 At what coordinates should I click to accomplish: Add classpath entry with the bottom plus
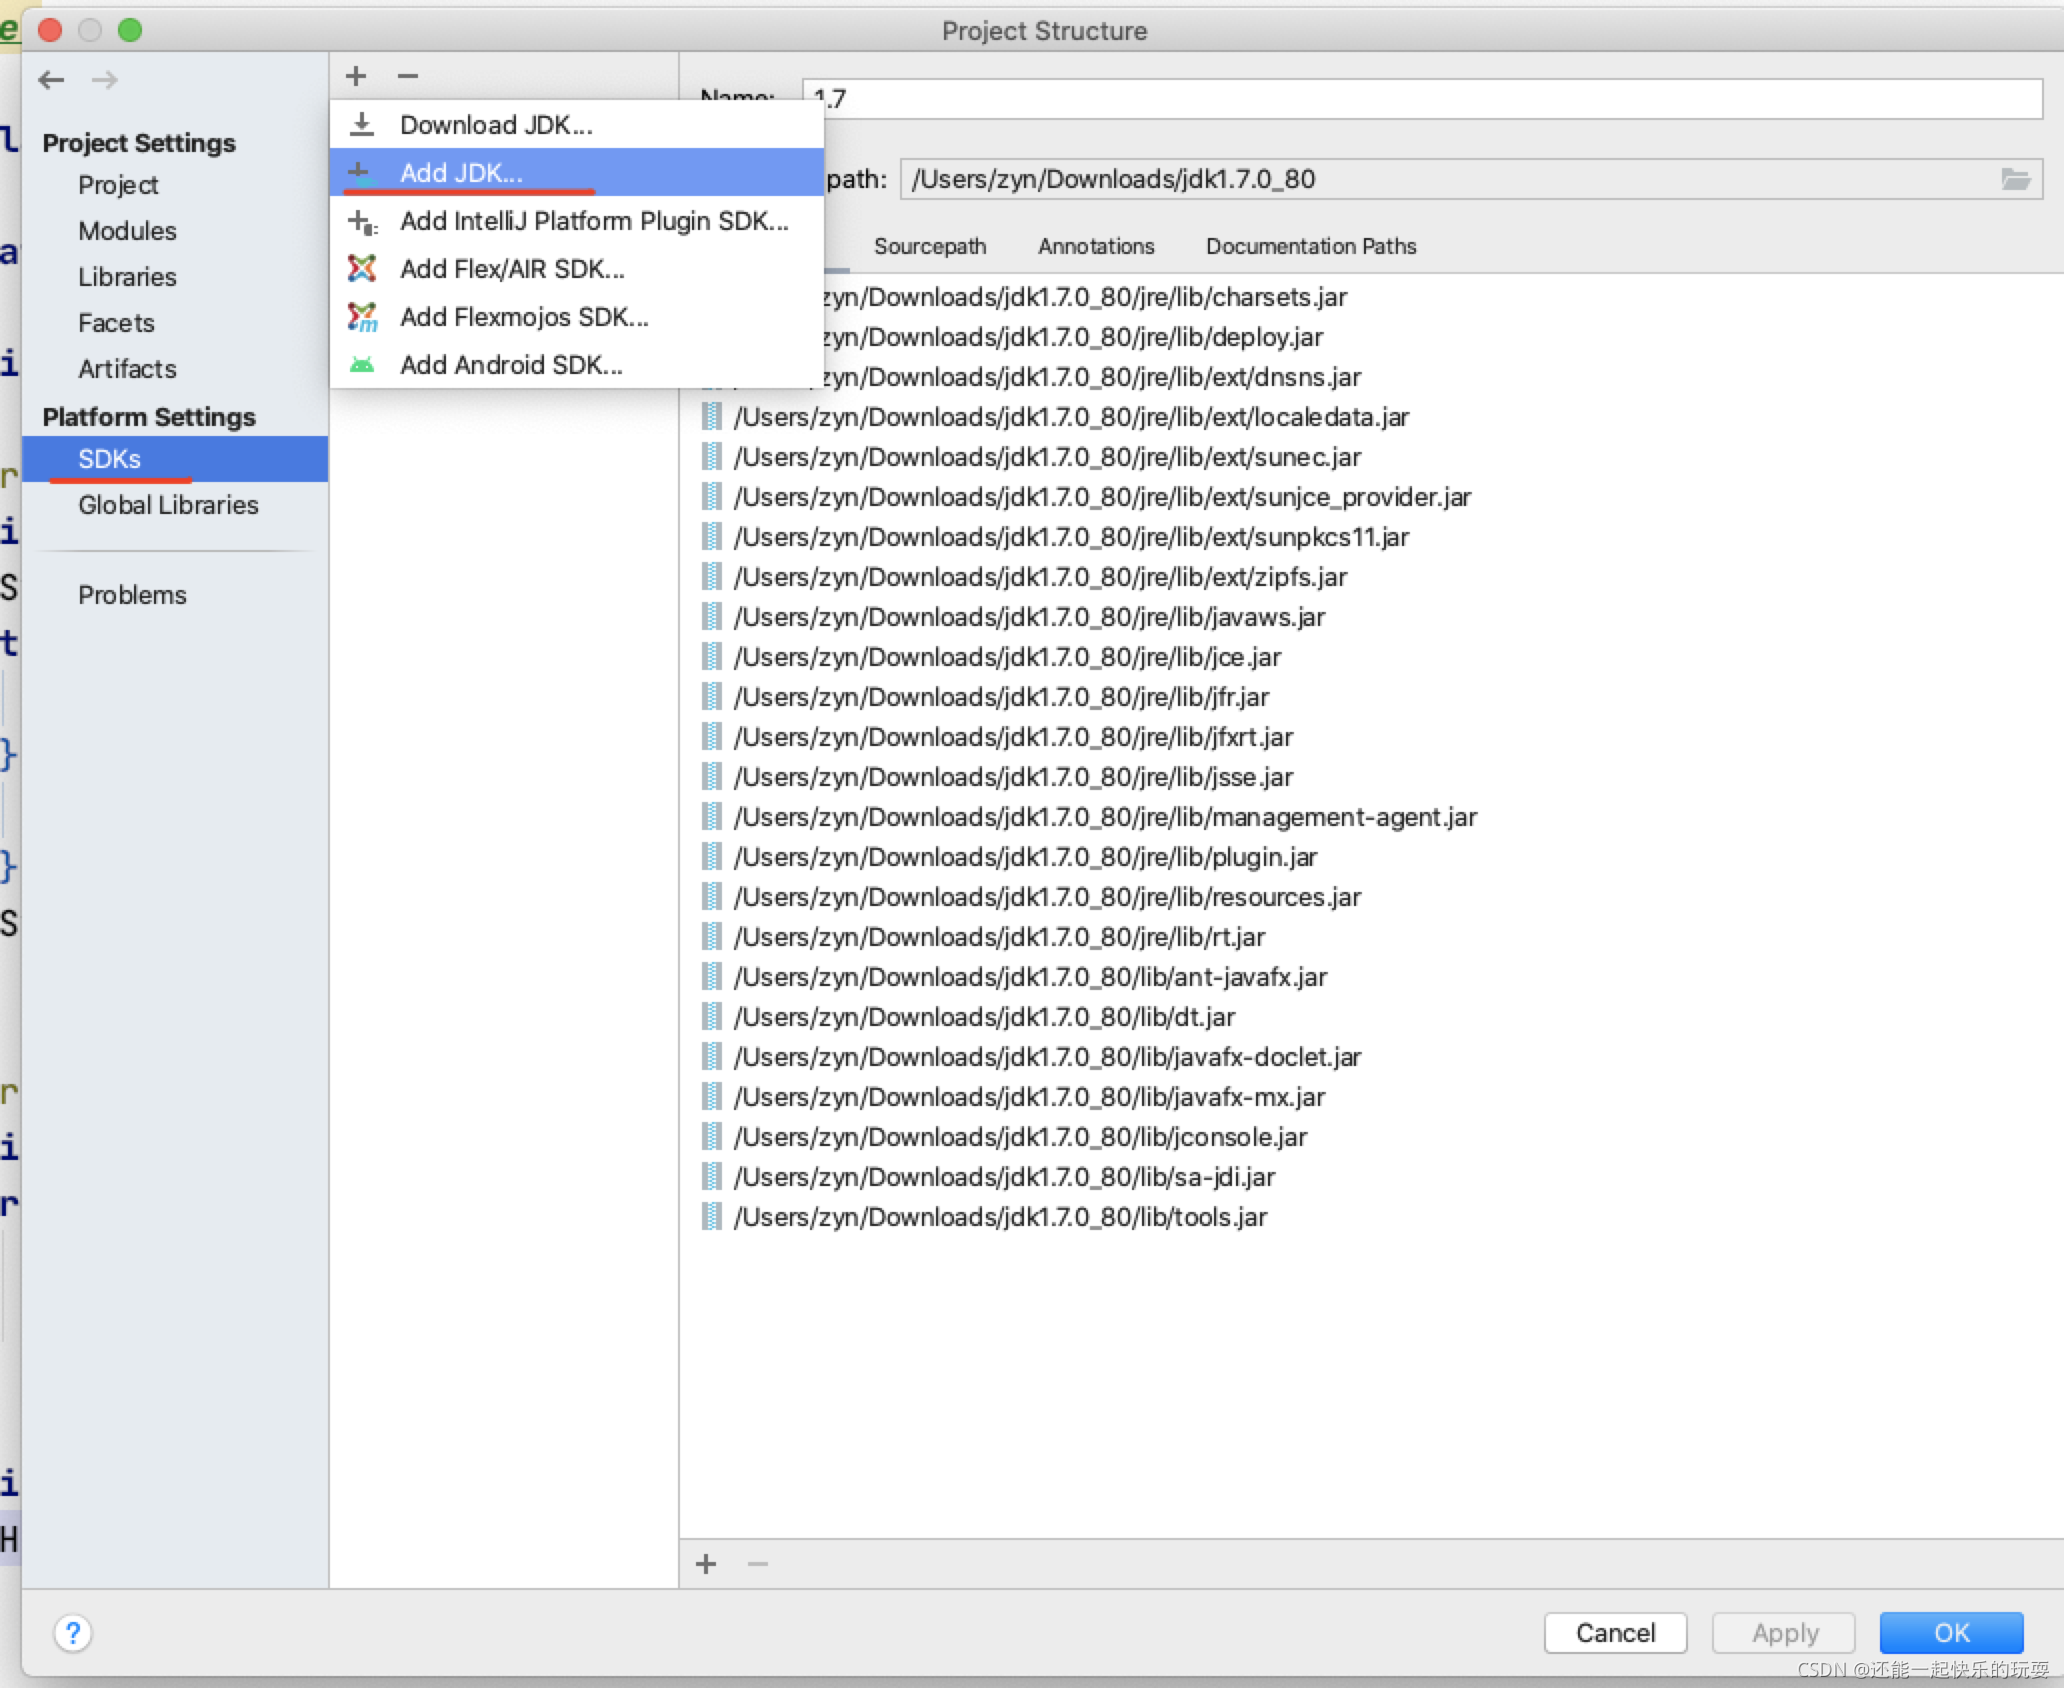pos(706,1564)
